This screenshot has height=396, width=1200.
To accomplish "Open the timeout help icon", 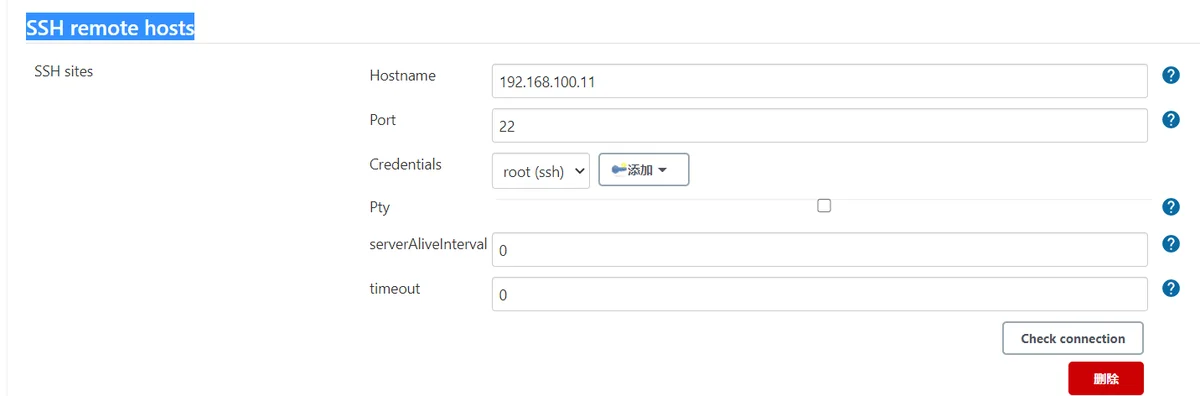I will coord(1171,288).
